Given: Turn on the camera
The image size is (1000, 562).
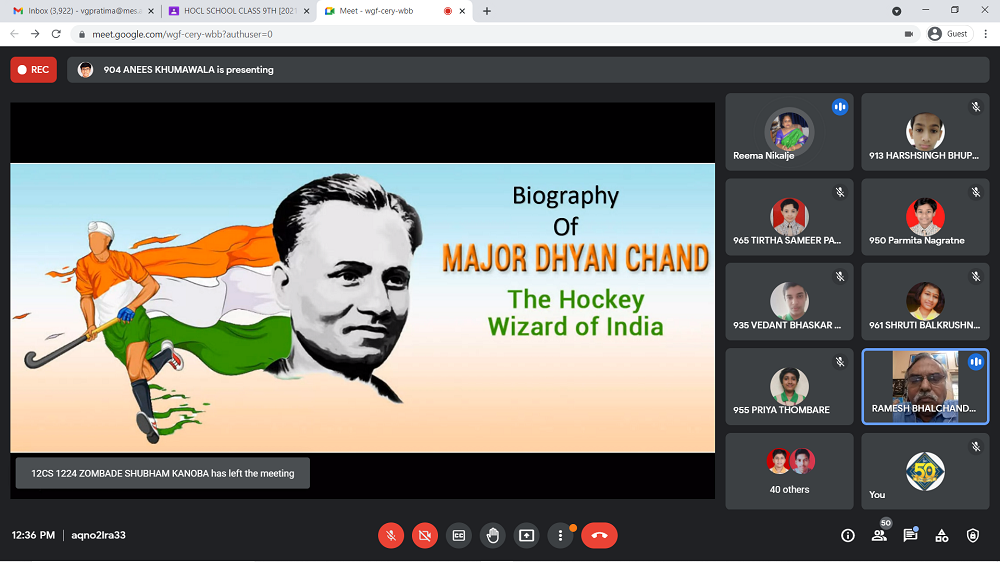Looking at the screenshot, I should [x=425, y=535].
